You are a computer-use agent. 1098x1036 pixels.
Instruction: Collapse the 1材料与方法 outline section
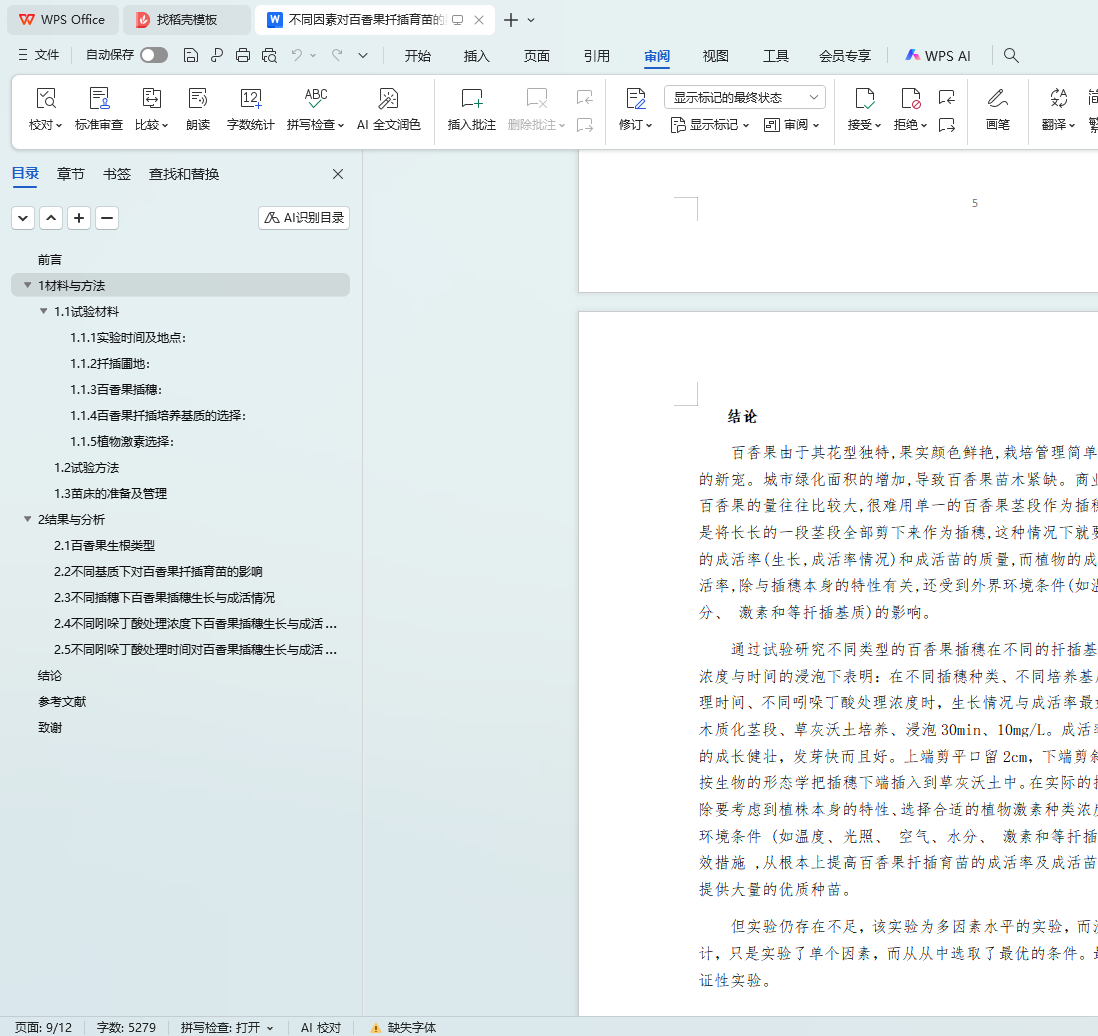27,286
